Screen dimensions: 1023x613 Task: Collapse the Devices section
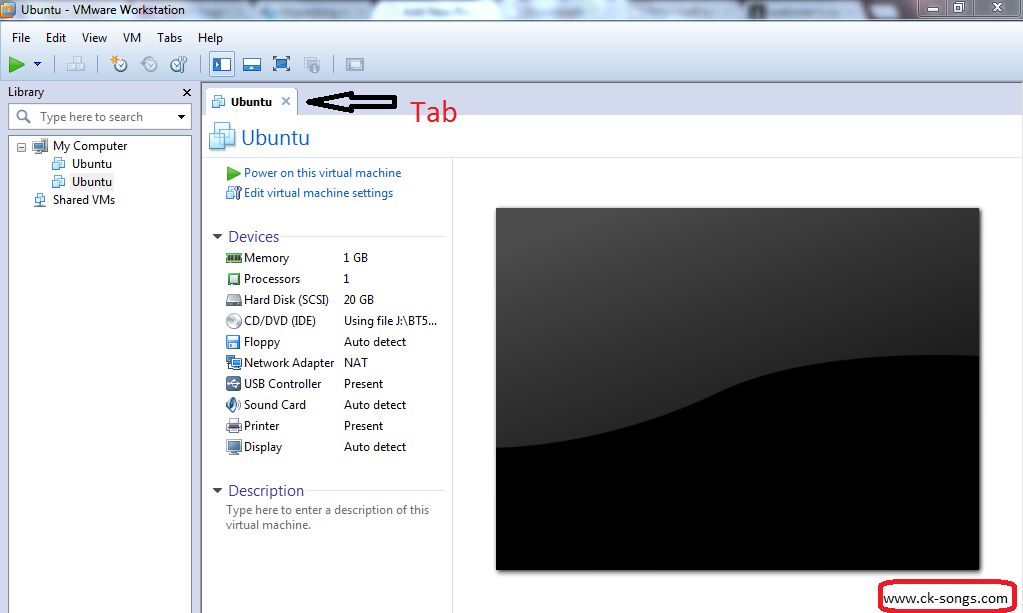click(217, 237)
